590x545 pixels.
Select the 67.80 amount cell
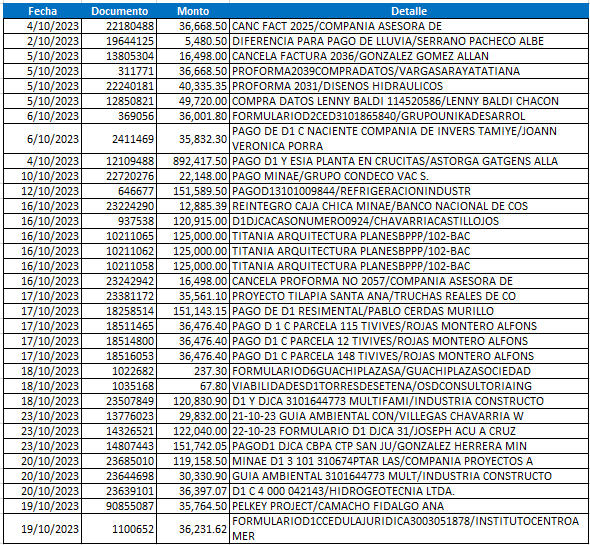[x=193, y=386]
